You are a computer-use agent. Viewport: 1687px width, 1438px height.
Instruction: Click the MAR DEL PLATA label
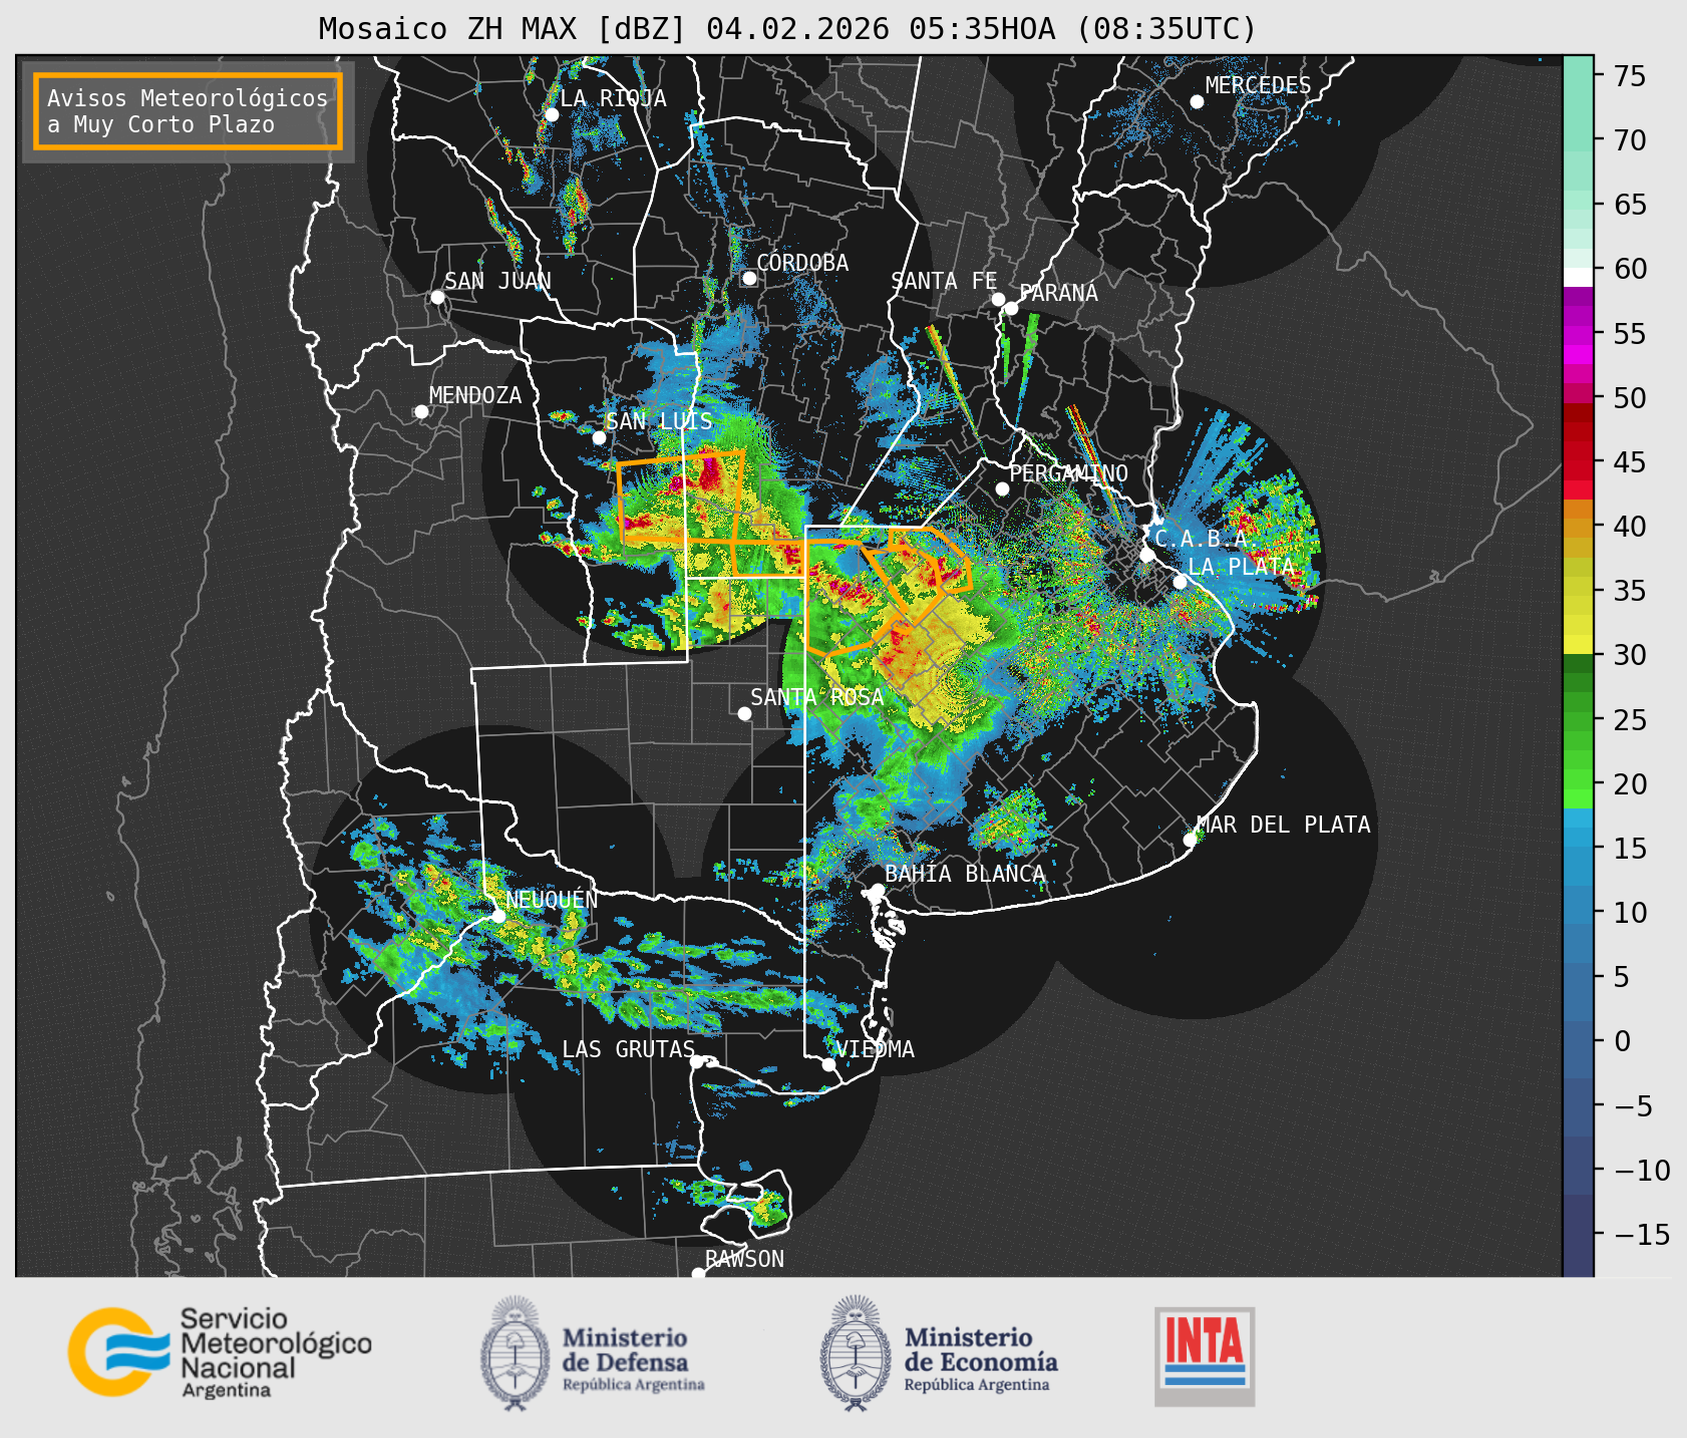pos(1283,825)
